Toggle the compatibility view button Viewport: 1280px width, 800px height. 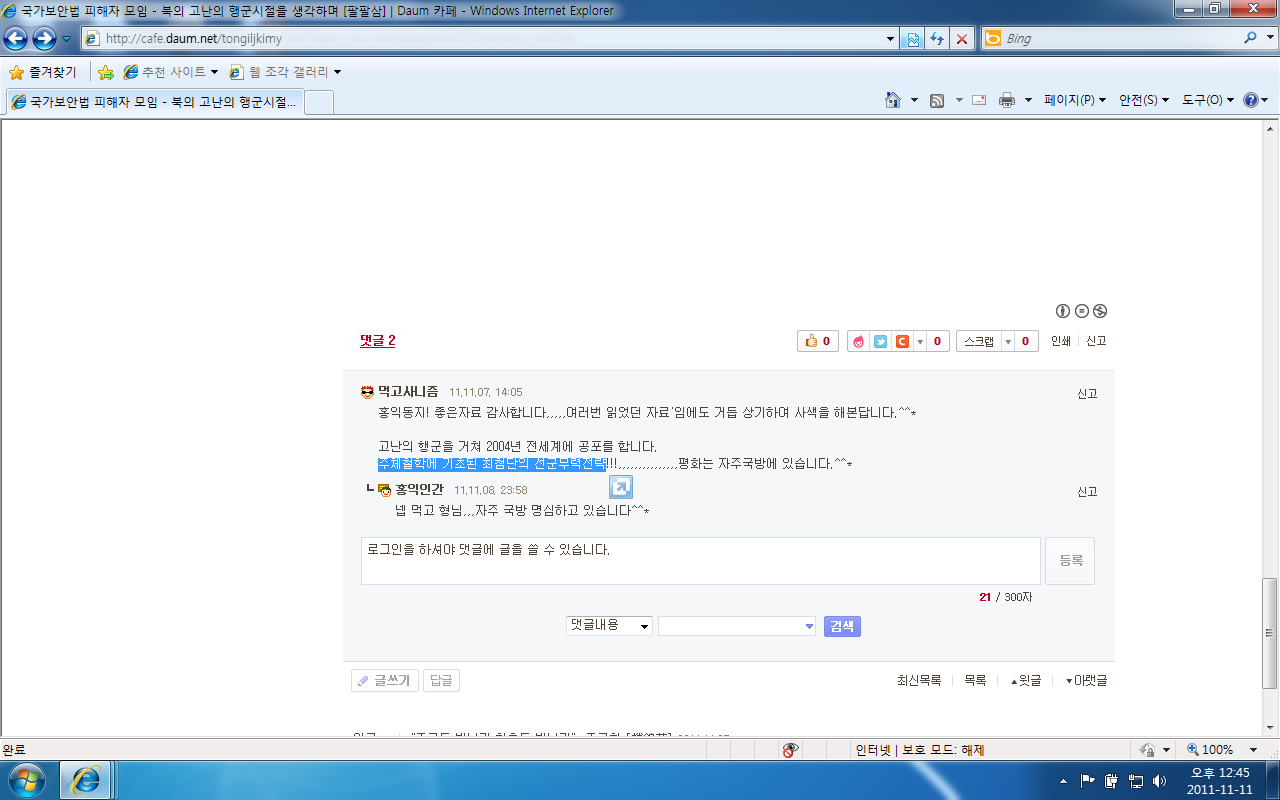pos(912,39)
